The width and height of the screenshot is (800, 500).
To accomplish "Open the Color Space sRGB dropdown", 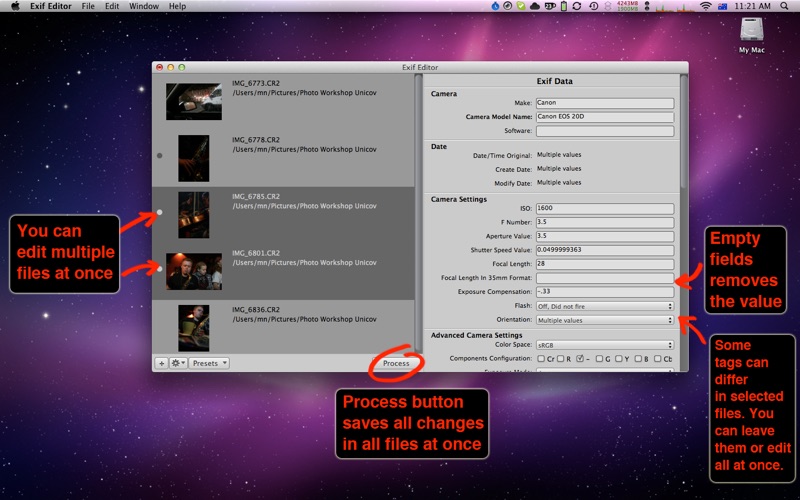I will [x=604, y=344].
